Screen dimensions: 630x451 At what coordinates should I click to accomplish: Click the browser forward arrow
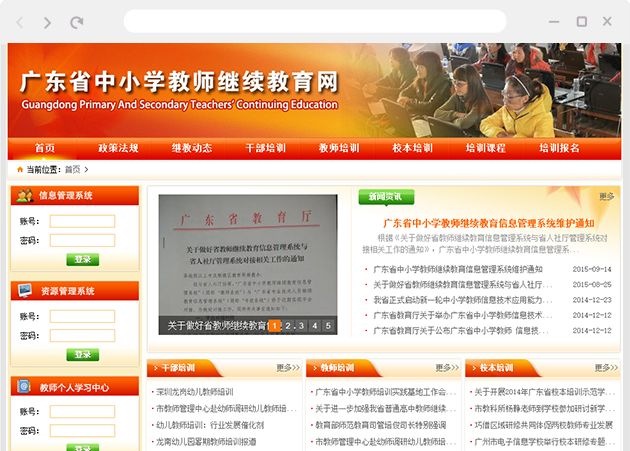coord(47,22)
